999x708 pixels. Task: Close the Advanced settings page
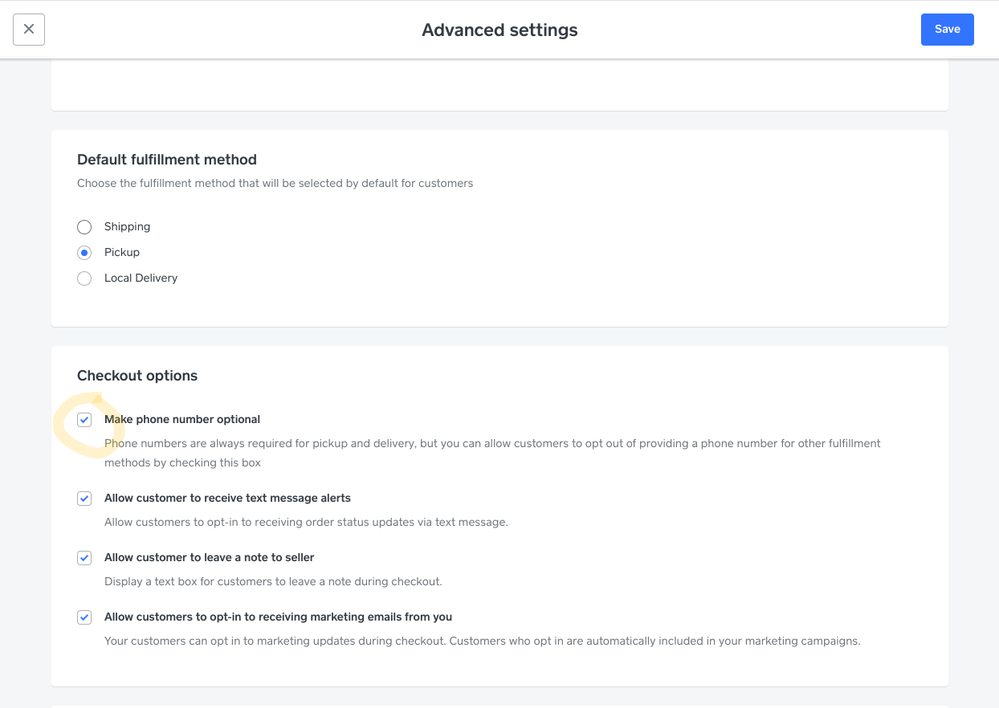(x=29, y=29)
